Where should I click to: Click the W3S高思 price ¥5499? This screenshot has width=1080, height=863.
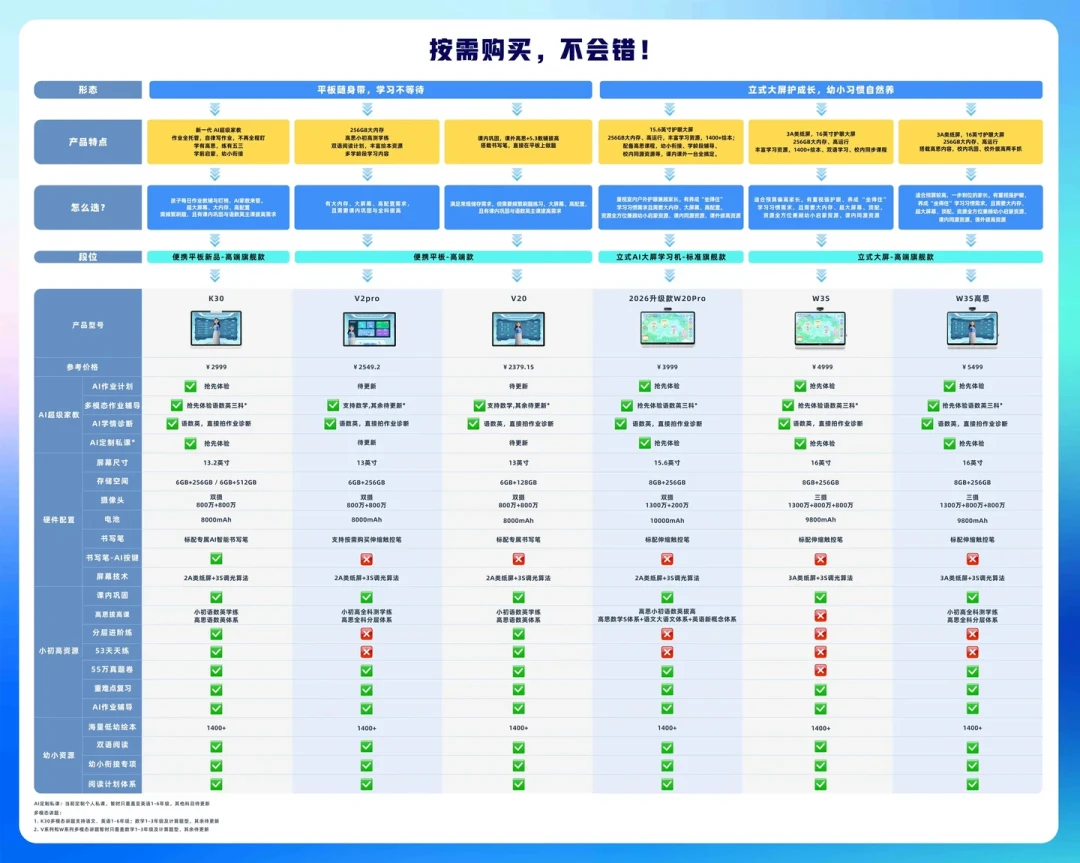point(973,367)
